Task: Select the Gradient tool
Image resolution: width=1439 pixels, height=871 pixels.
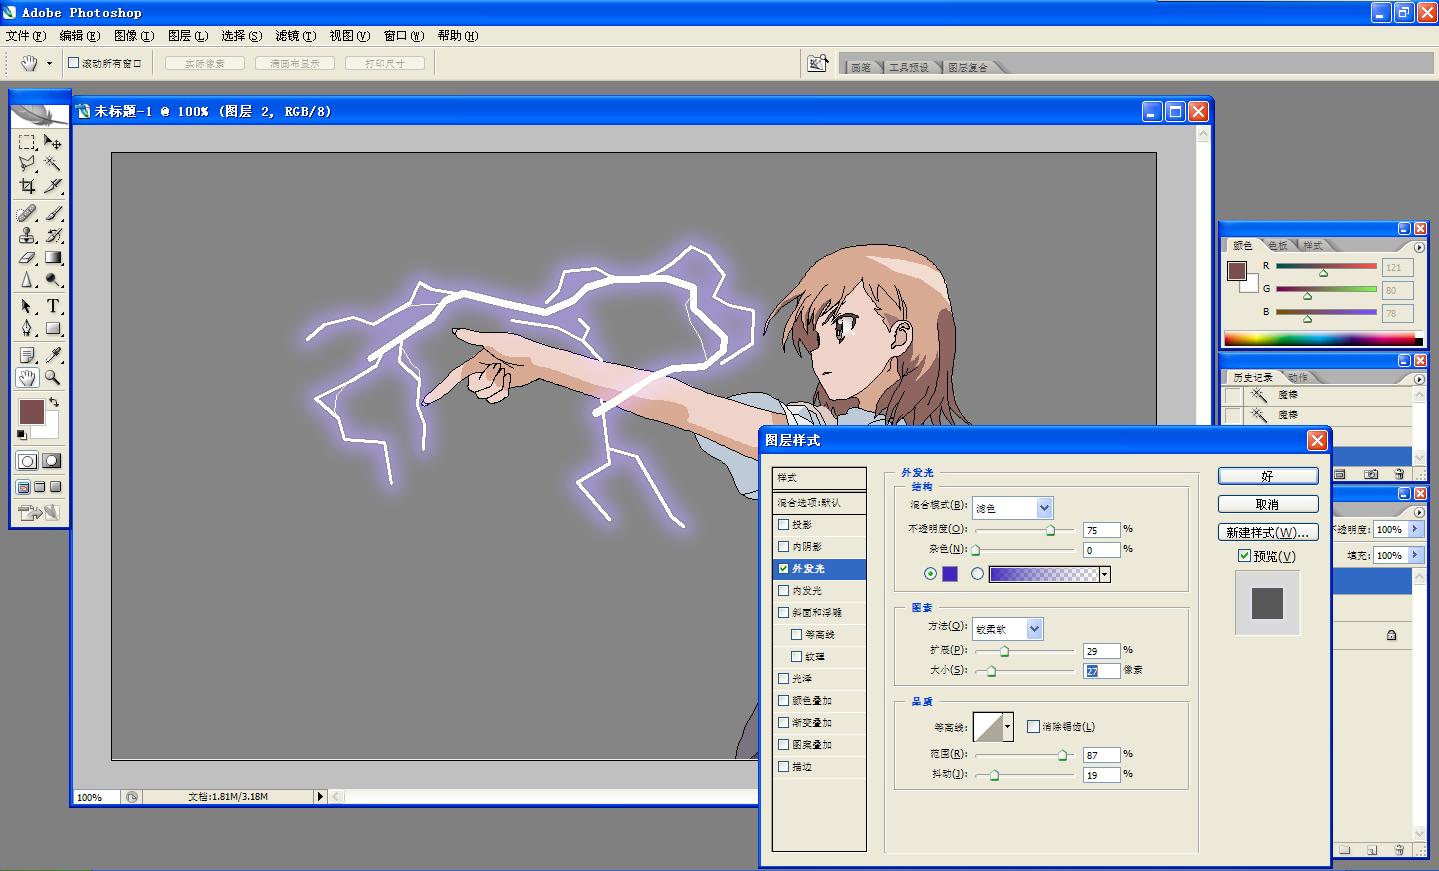Action: 53,258
